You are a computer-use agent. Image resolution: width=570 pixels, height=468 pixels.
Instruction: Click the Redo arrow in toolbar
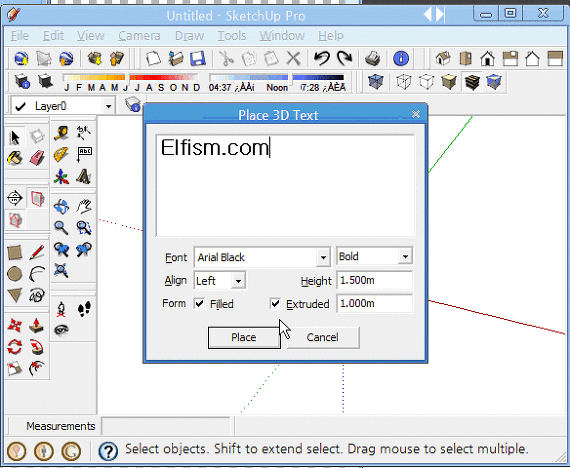345,58
